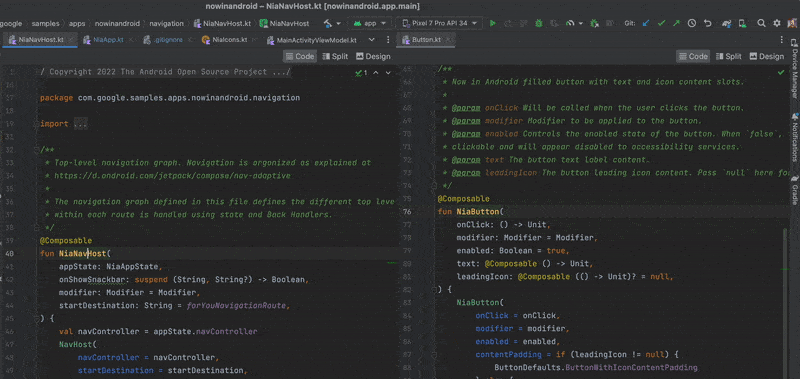Click Git commit green checkmark
The width and height of the screenshot is (800, 379).
coord(662,23)
